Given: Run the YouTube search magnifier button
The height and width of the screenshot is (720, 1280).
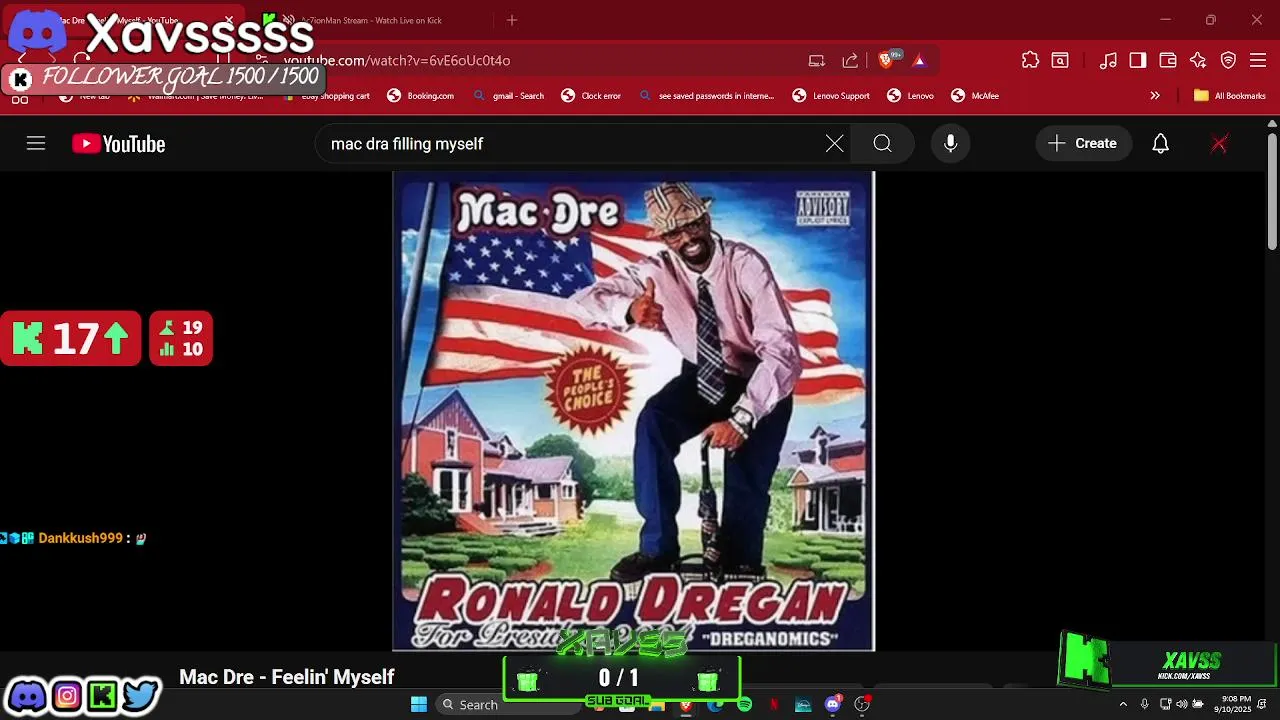Looking at the screenshot, I should coord(882,144).
